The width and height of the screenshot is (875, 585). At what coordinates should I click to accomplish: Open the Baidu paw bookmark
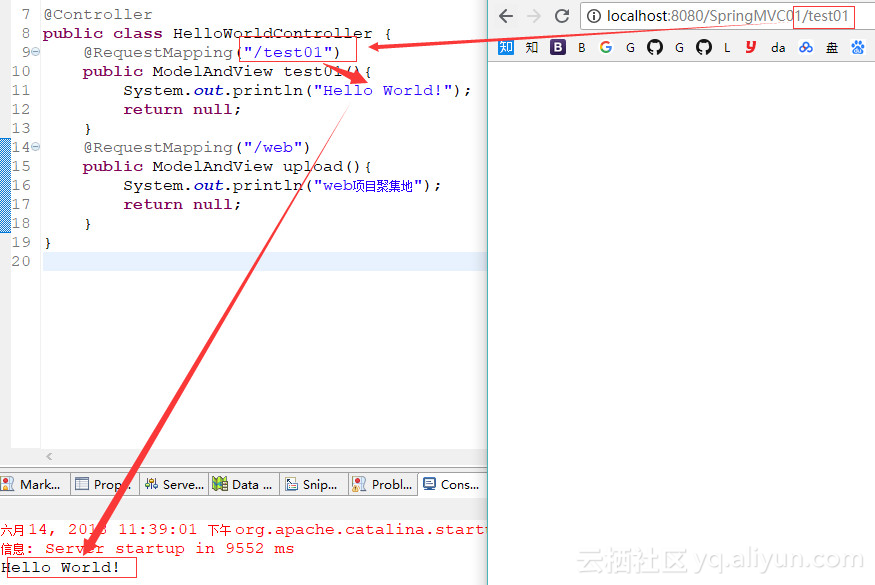[x=858, y=47]
